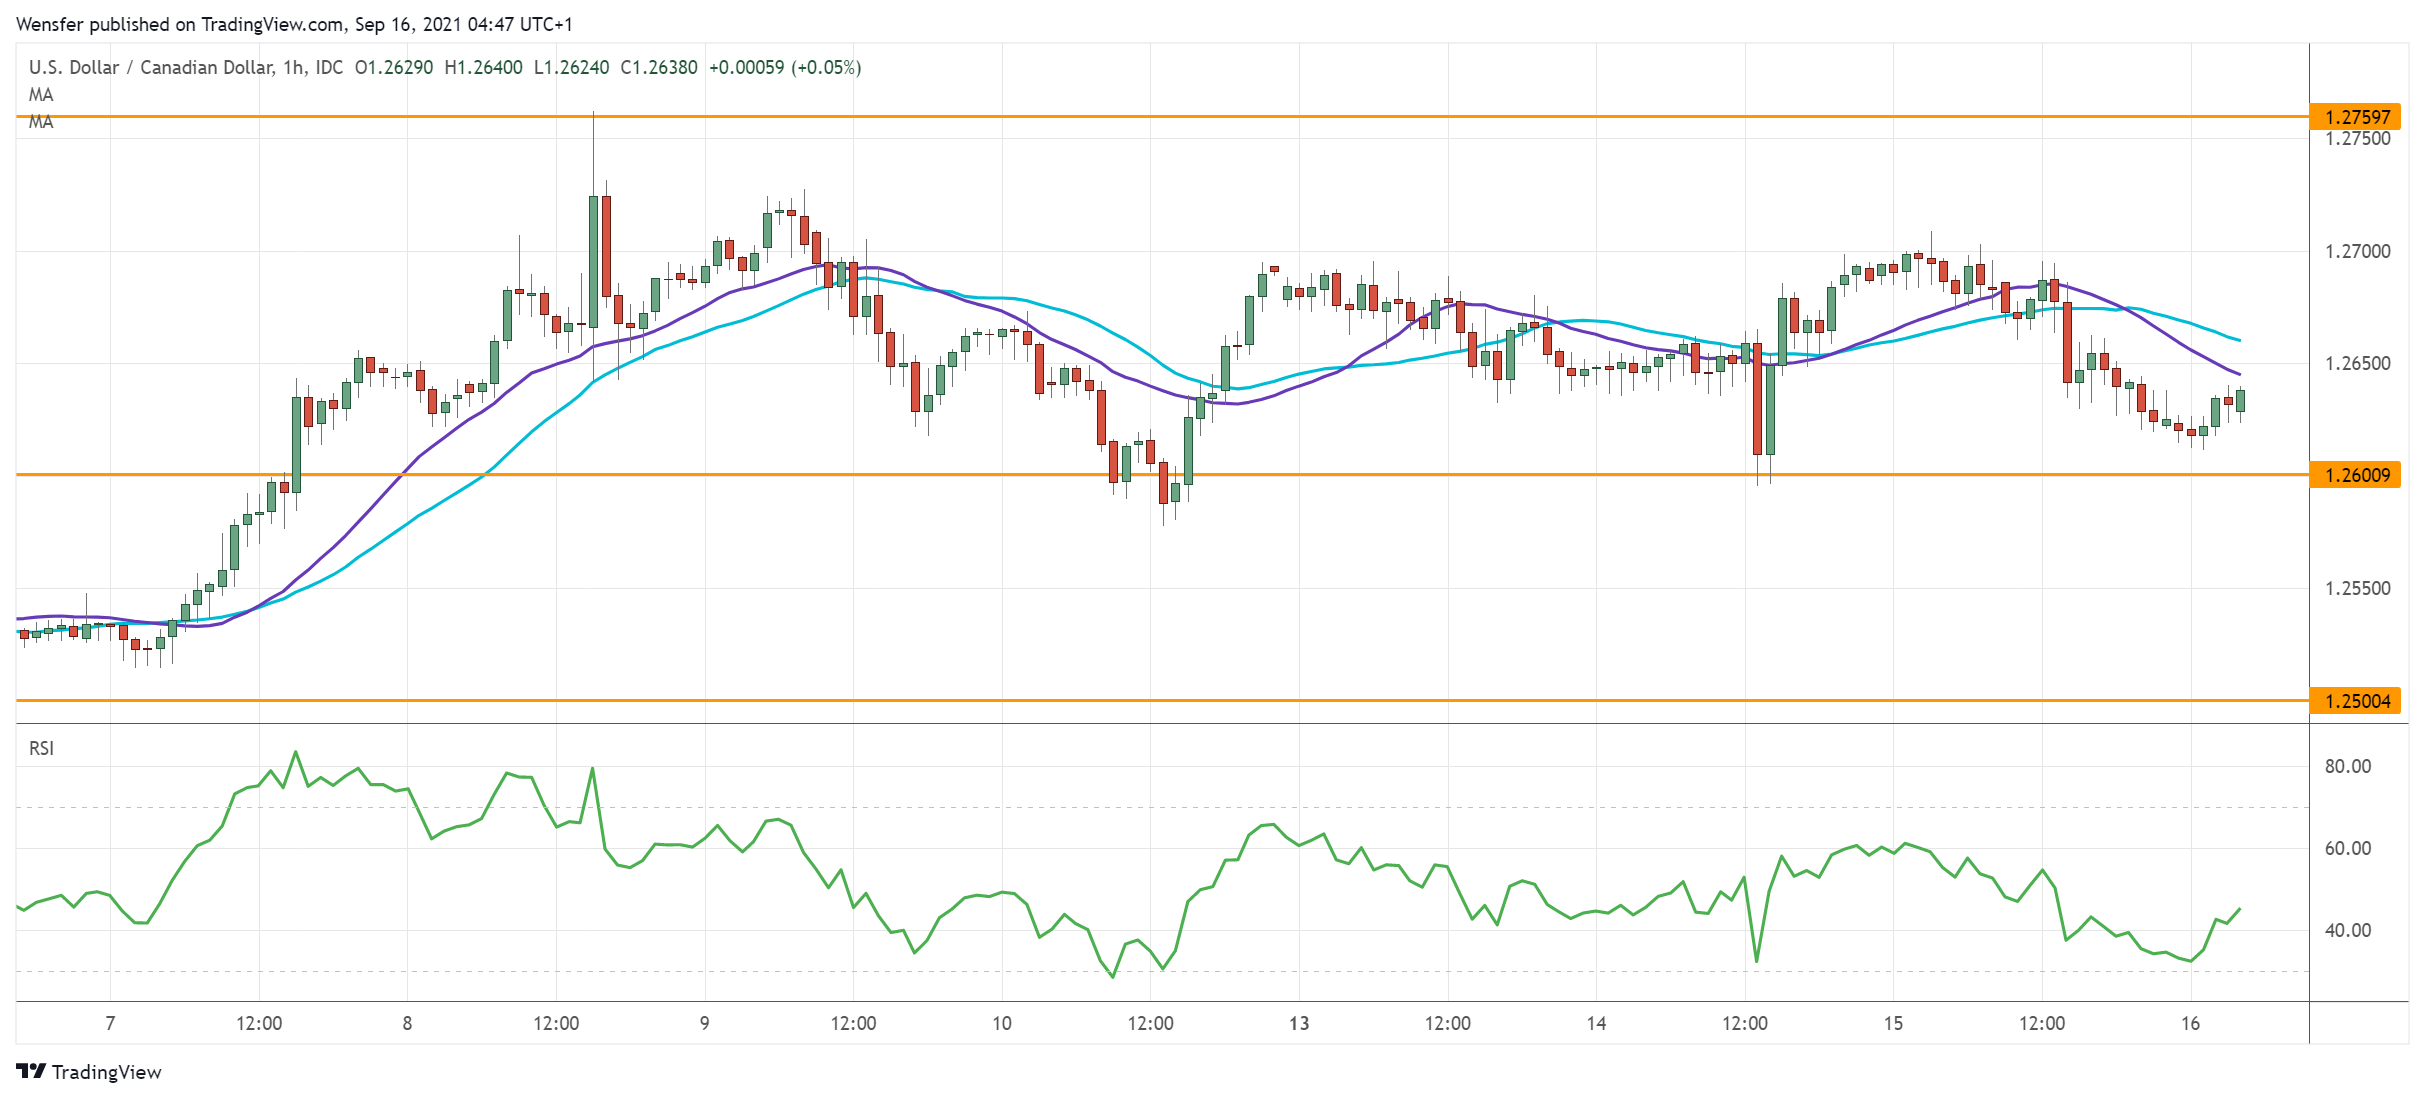Click the U.S. Dollar / Canadian Dollar title
Viewport: 2425px width, 1099px height.
point(150,67)
